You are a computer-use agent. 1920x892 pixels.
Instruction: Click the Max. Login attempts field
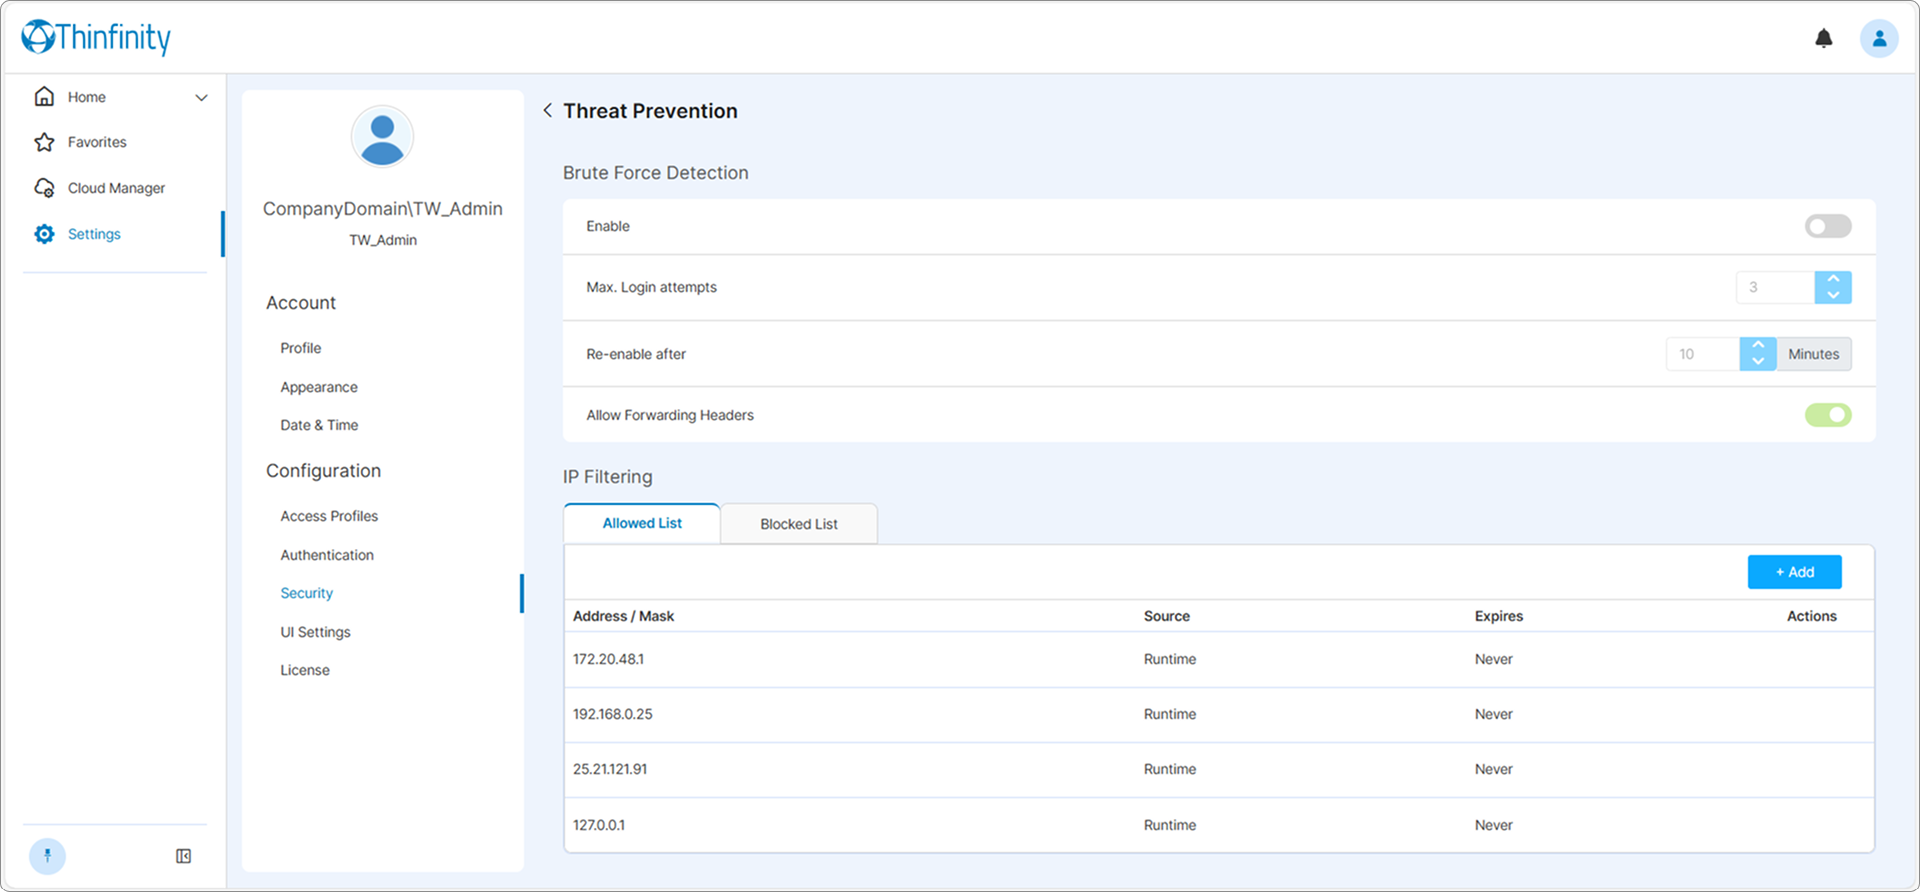1775,287
